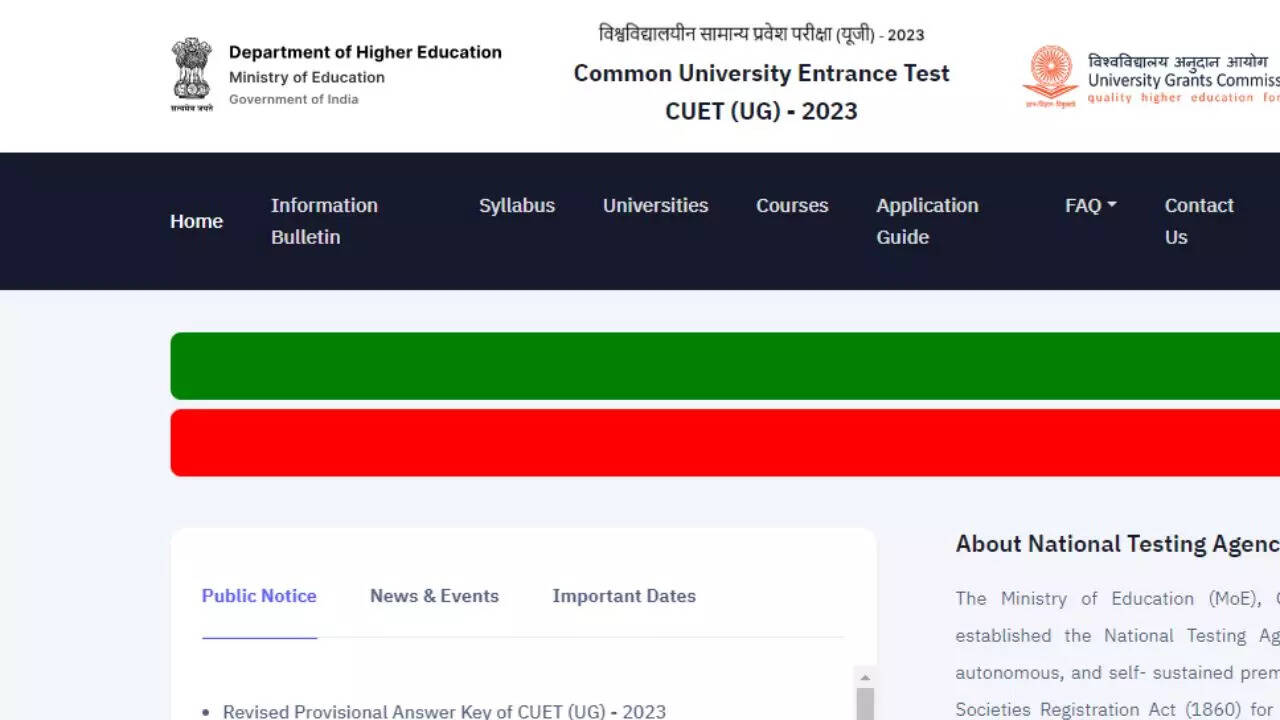Click the University Grants Commission orange logo
Screen dimensions: 1280x720
1050,76
